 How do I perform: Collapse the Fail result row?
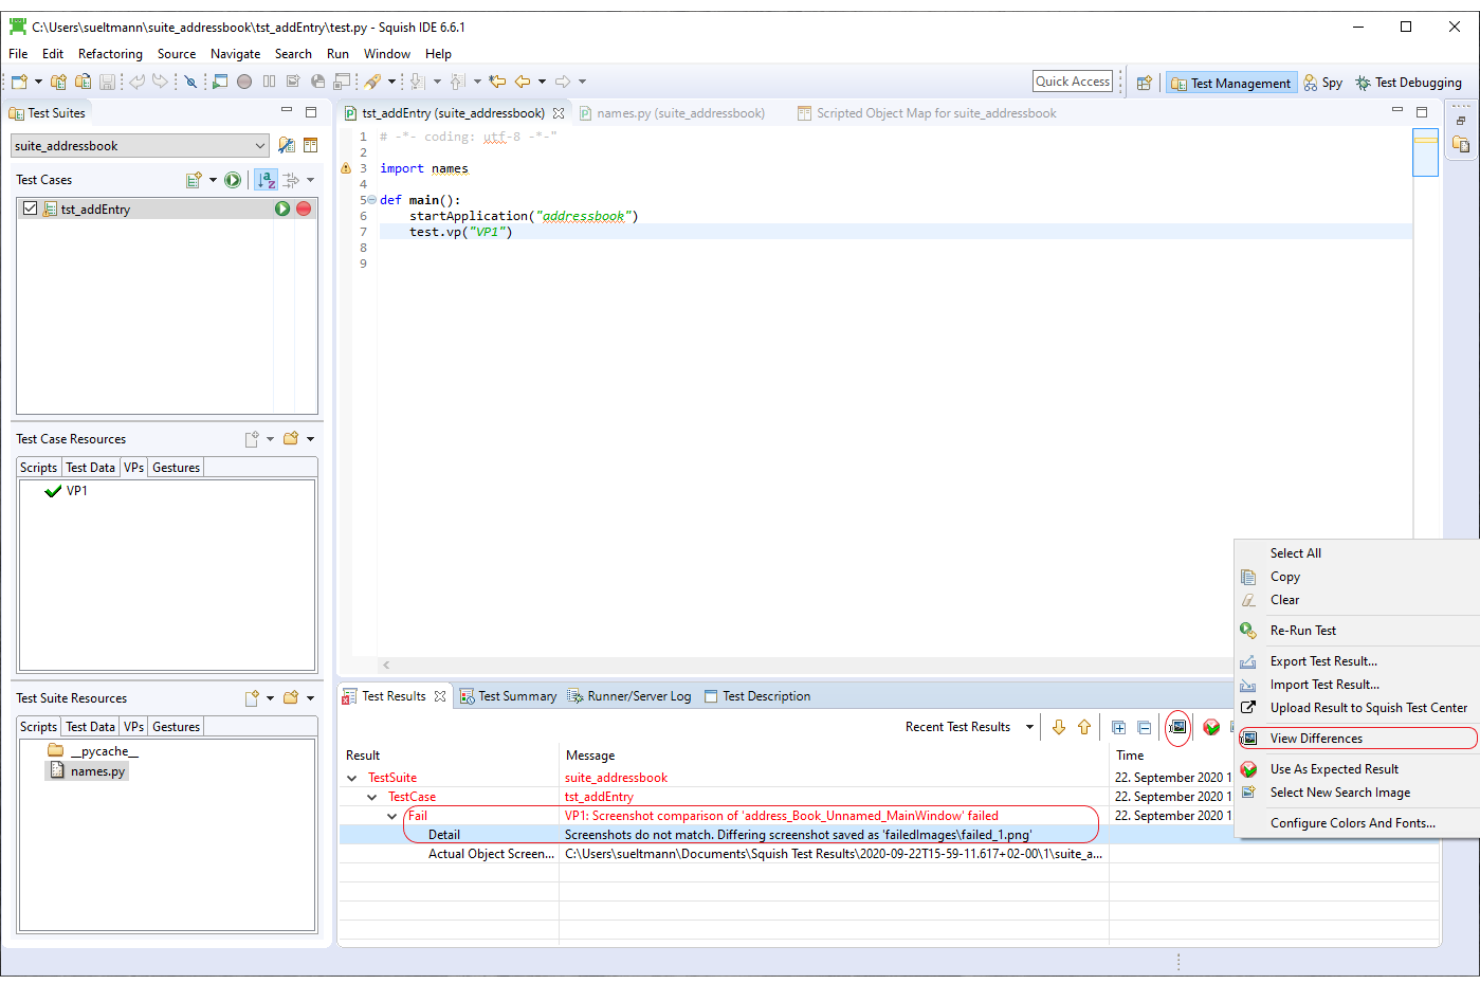pyautogui.click(x=392, y=816)
